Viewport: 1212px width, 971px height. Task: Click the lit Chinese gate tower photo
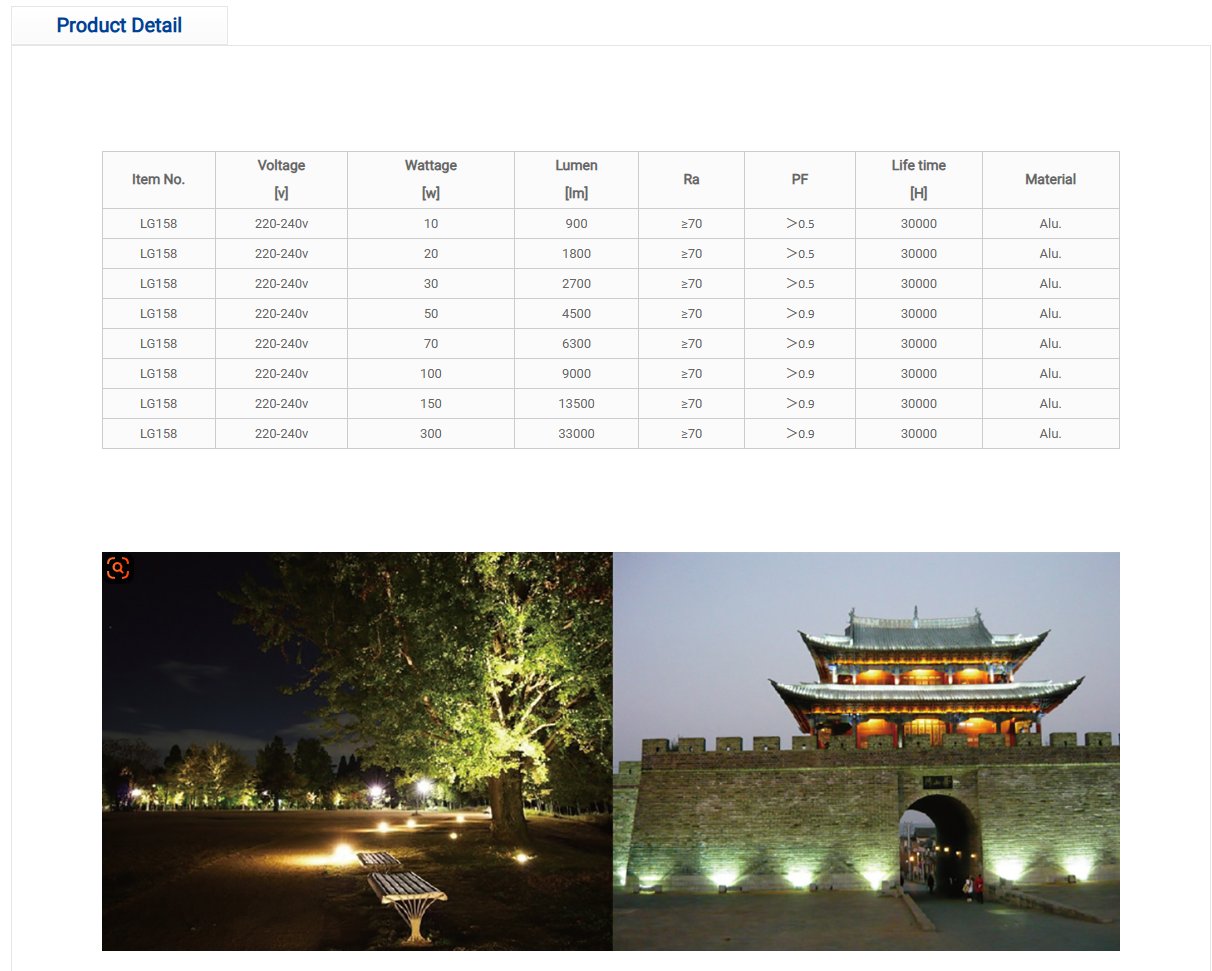tap(866, 751)
